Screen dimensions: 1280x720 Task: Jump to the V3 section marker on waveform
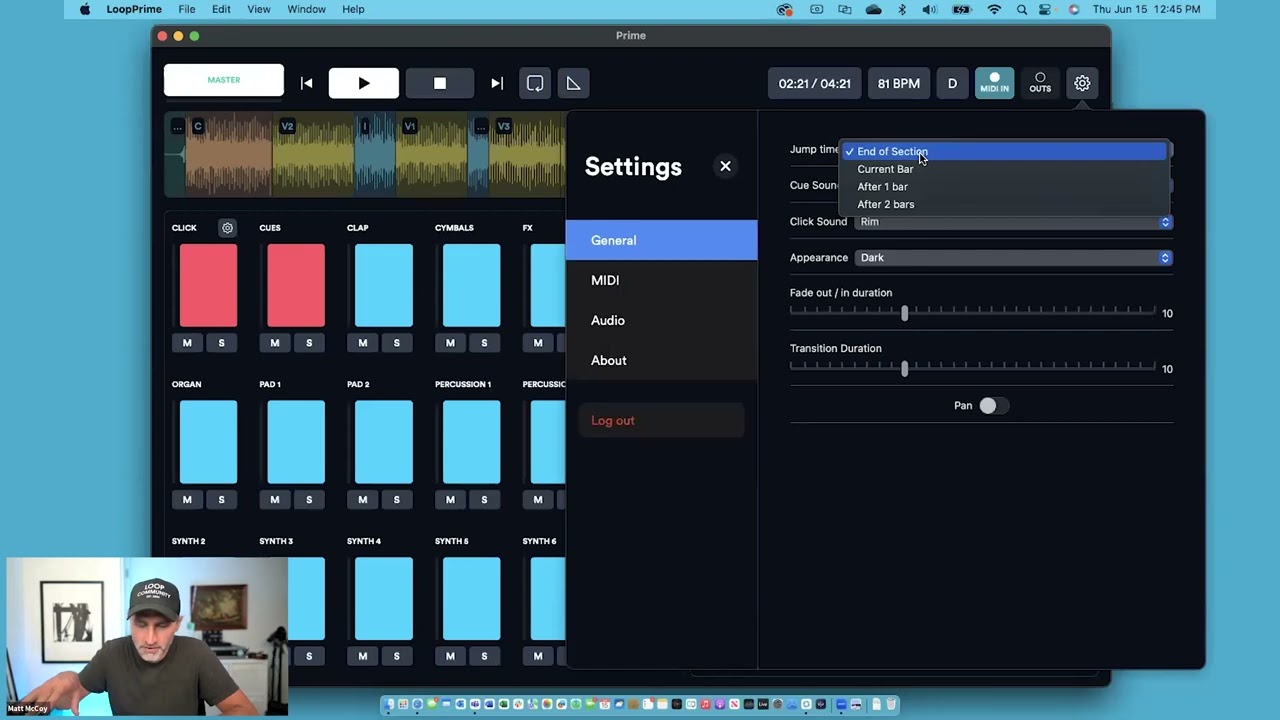(x=503, y=127)
